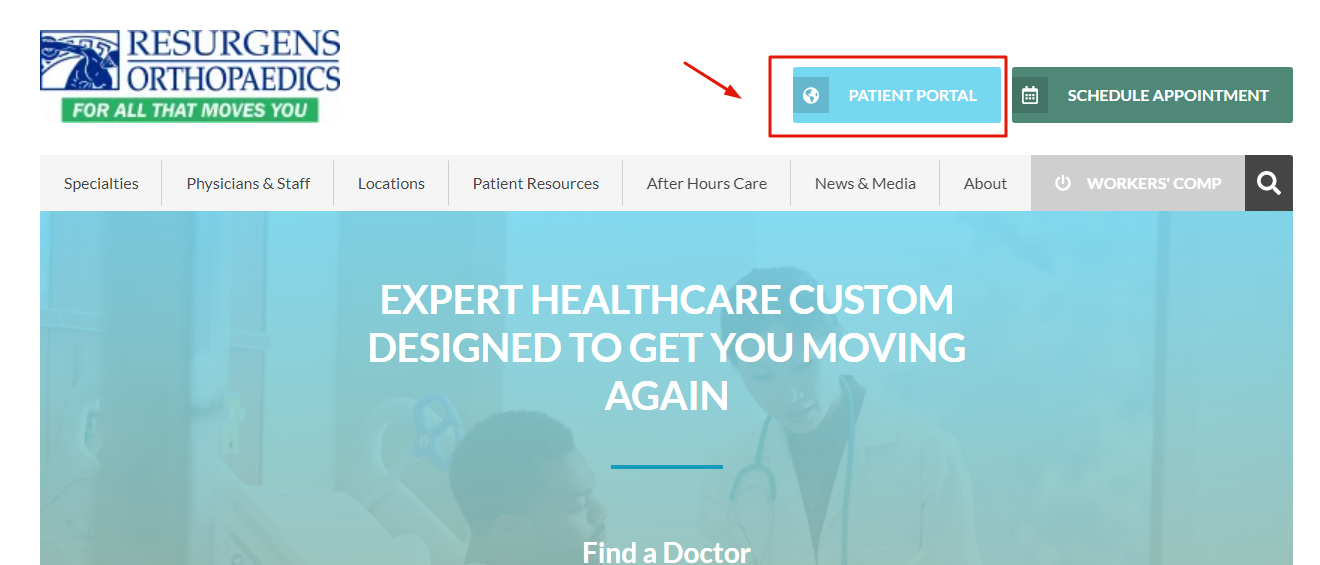1320x565 pixels.
Task: Open site search with the magnifier icon
Action: (1269, 183)
